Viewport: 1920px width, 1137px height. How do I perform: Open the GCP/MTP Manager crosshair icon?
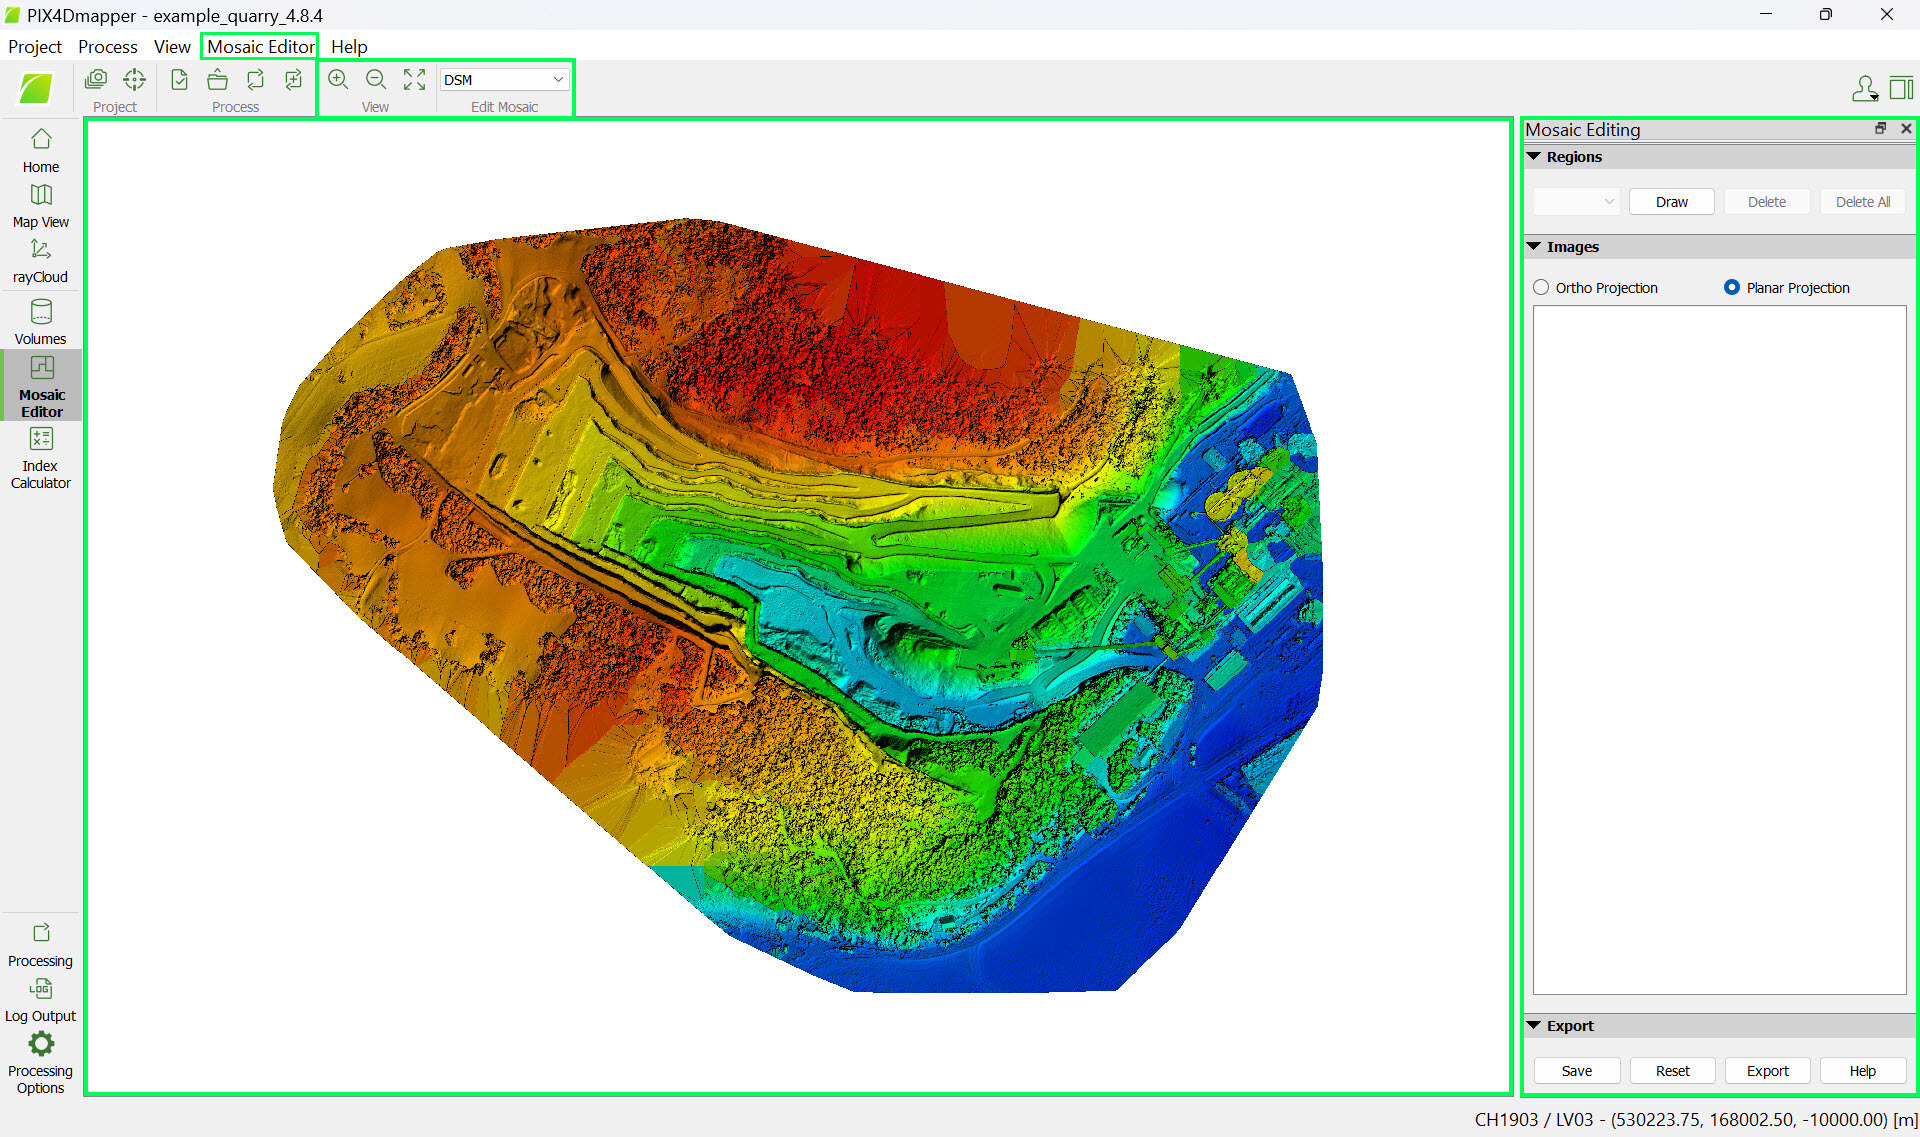click(134, 79)
